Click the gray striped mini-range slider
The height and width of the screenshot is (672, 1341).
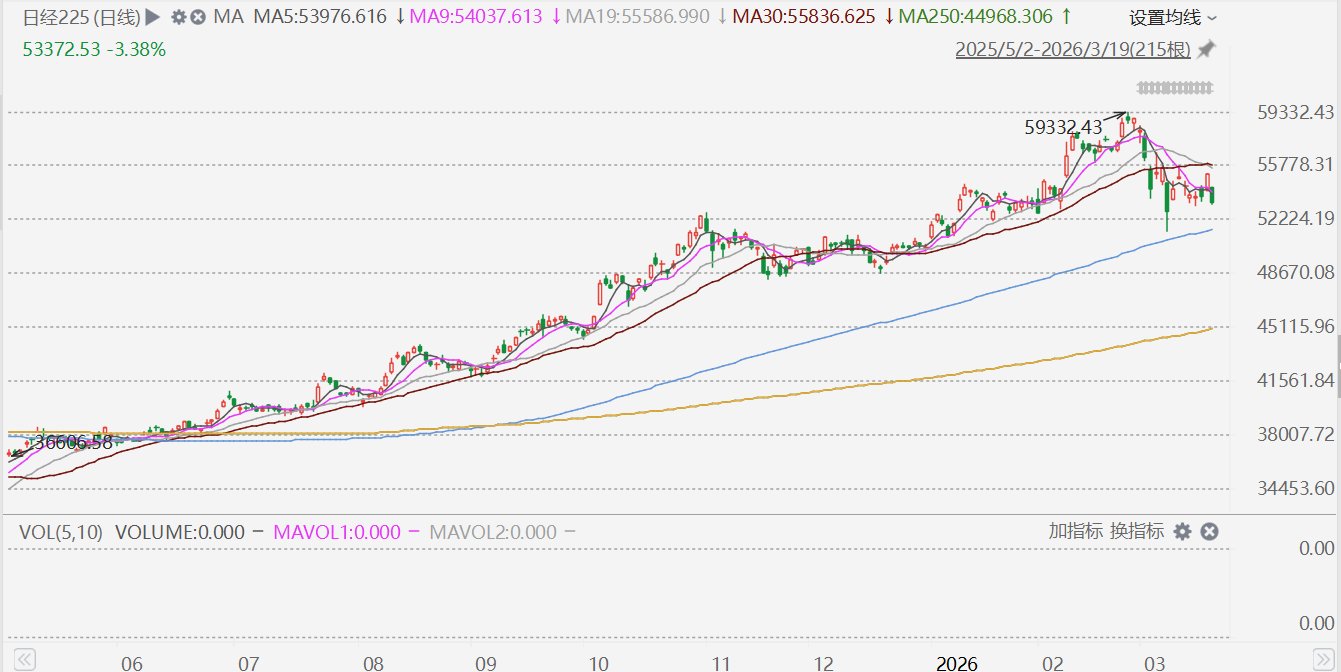(1175, 88)
